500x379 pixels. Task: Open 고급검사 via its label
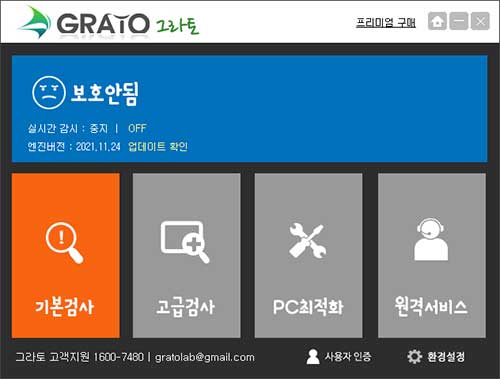(x=185, y=307)
